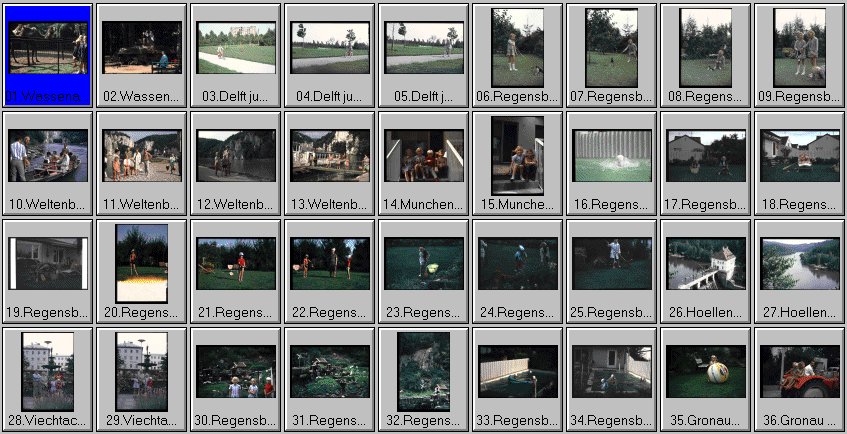The width and height of the screenshot is (847, 434).
Task: Click the 10.Weltenb boat thumbnail
Action: pyautogui.click(x=48, y=156)
